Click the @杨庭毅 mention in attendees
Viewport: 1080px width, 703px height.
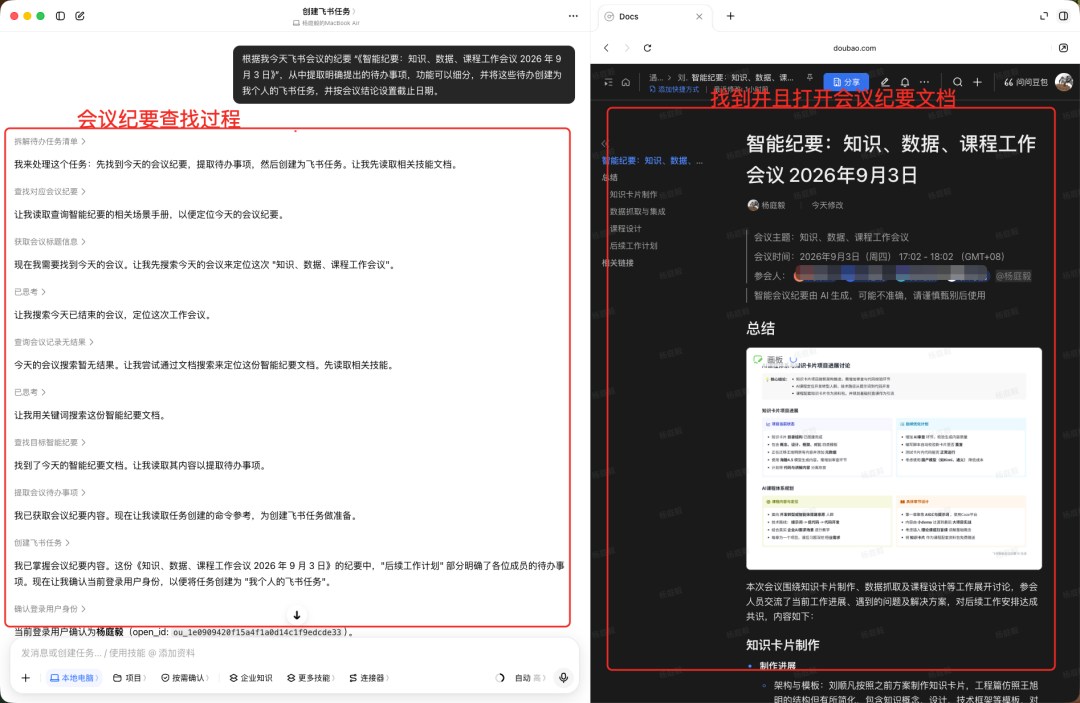click(1013, 276)
